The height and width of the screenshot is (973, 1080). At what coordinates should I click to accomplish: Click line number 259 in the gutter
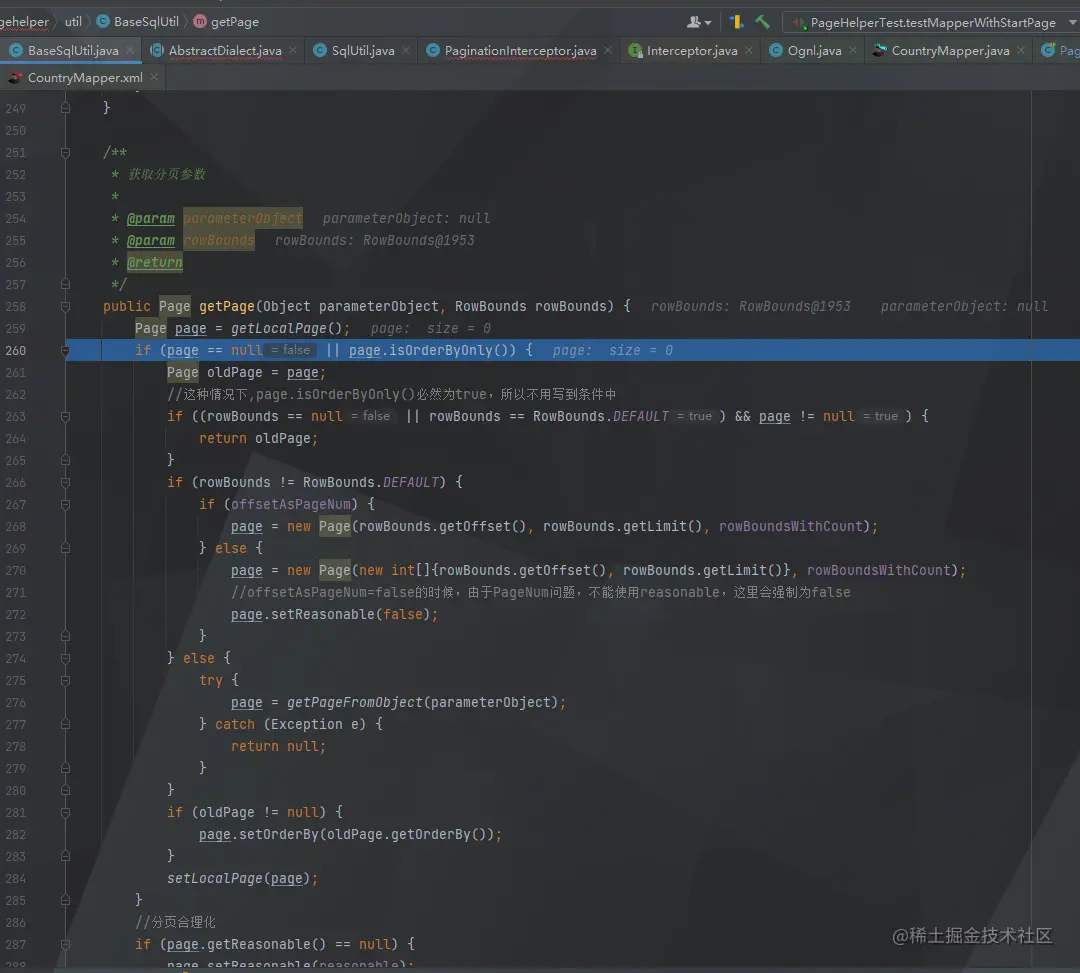coord(16,328)
